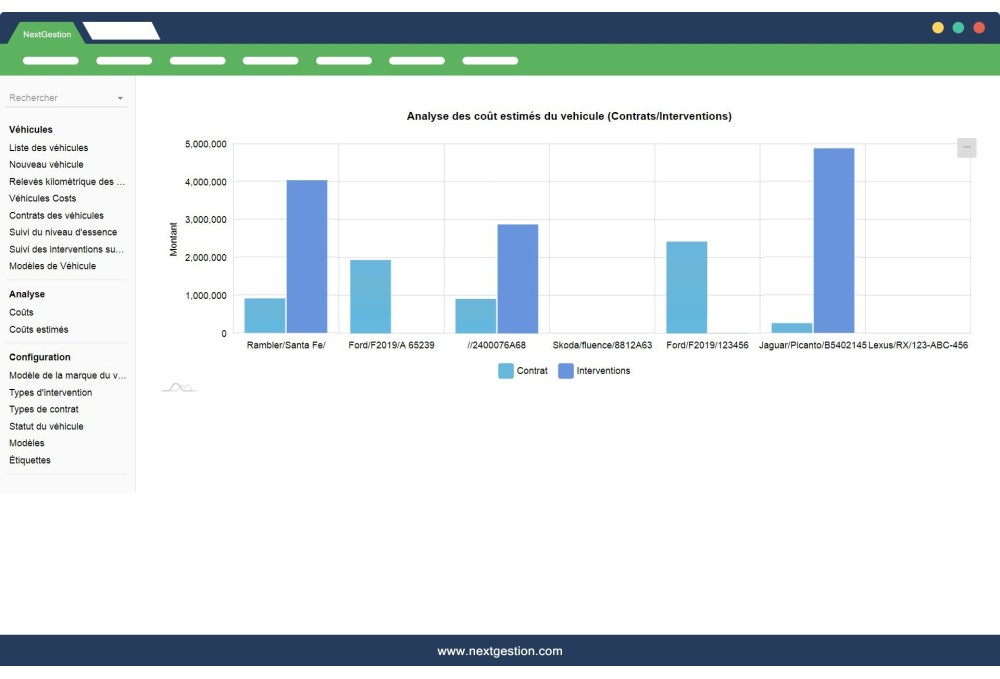Screen dimensions: 1000x679
Task: Click the light blue Contrat legend swatch
Action: click(506, 371)
